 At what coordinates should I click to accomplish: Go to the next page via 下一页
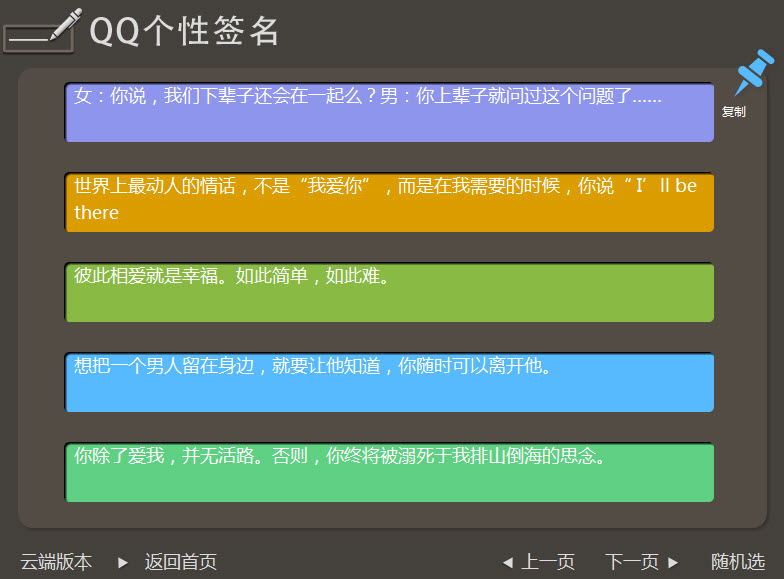(x=631, y=562)
